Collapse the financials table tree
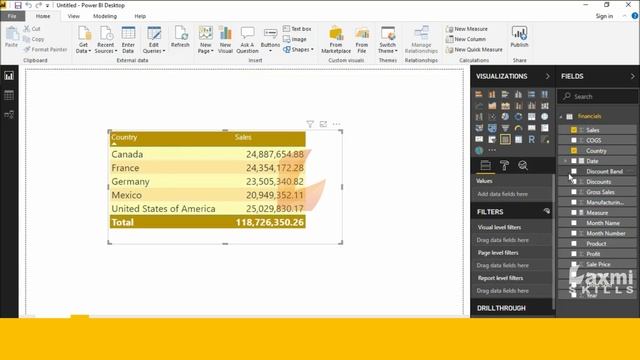 (x=561, y=117)
